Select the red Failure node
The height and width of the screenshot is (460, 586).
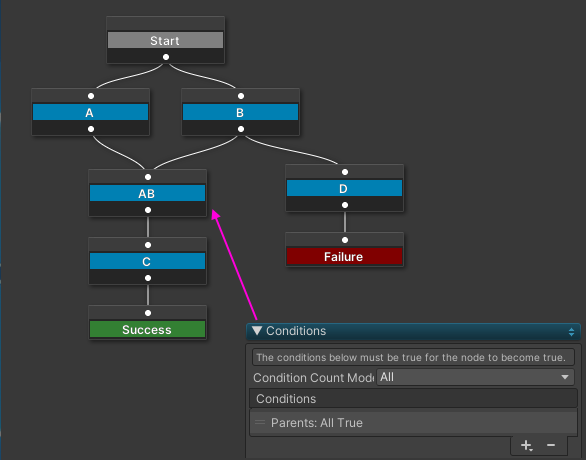[x=344, y=257]
